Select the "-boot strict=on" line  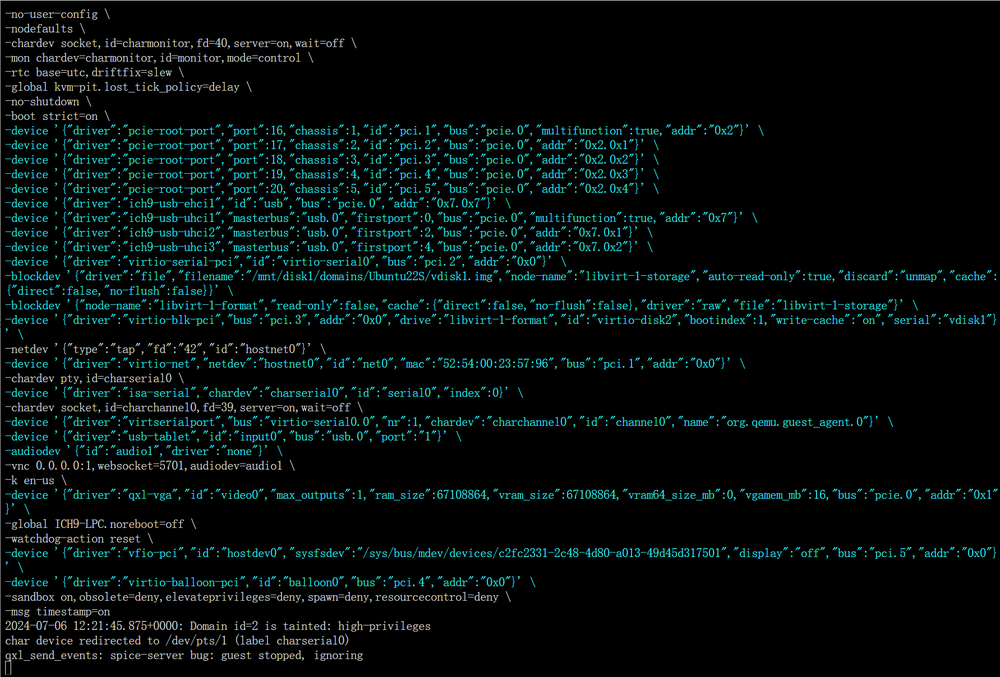(x=57, y=117)
